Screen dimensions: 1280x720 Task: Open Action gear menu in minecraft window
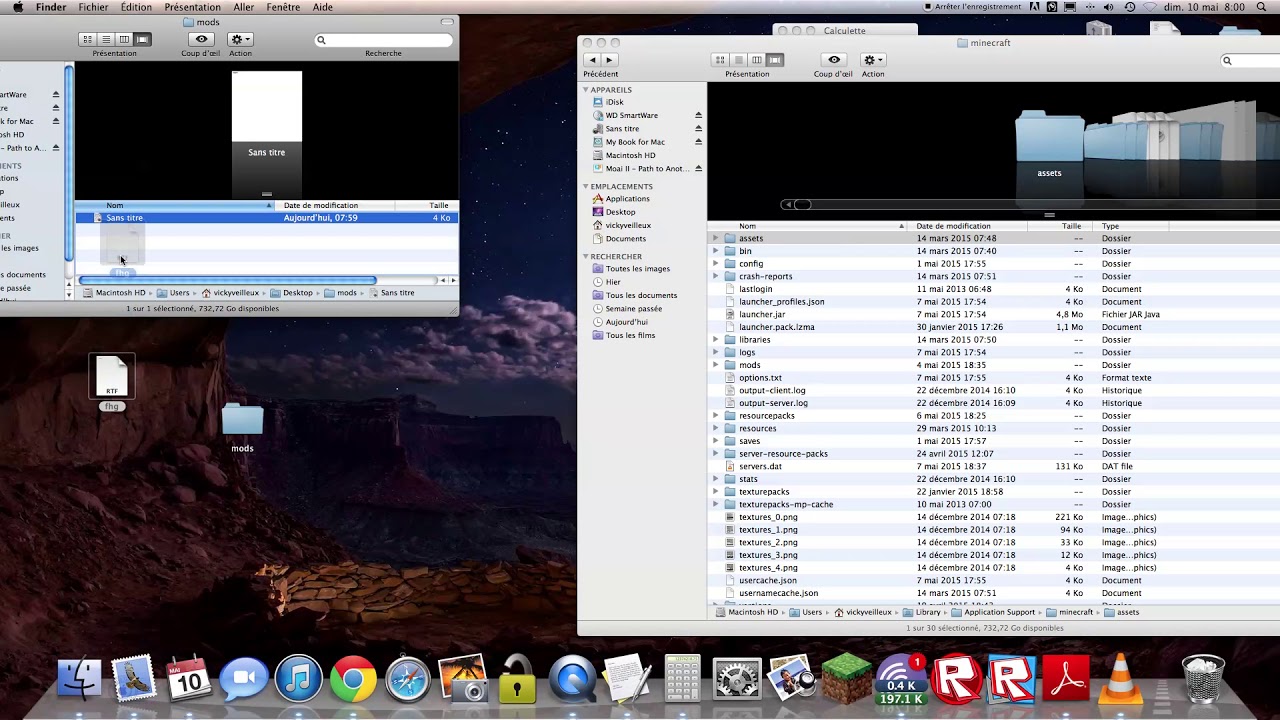pos(873,60)
